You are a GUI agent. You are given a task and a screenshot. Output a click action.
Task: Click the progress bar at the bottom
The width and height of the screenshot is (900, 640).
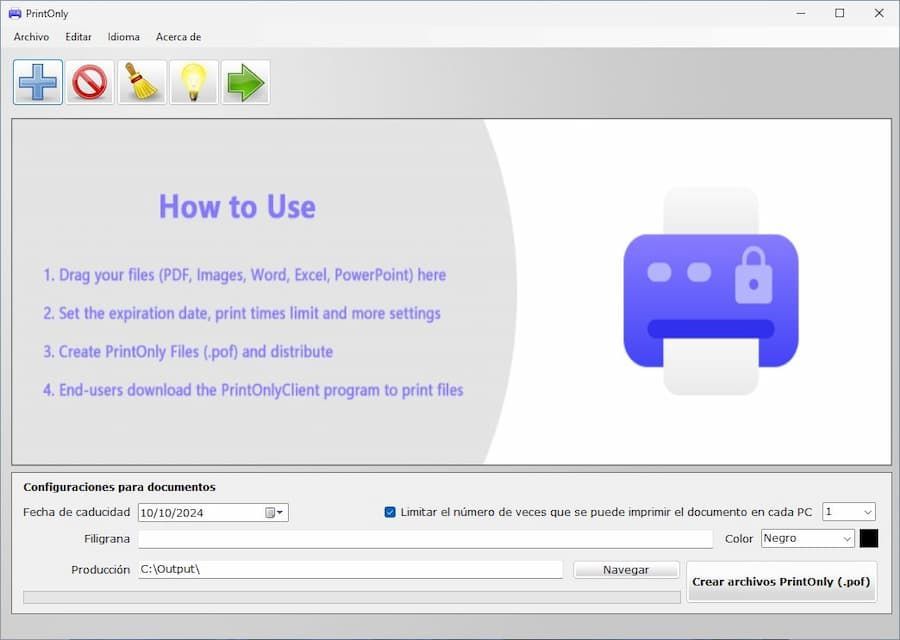pos(352,598)
